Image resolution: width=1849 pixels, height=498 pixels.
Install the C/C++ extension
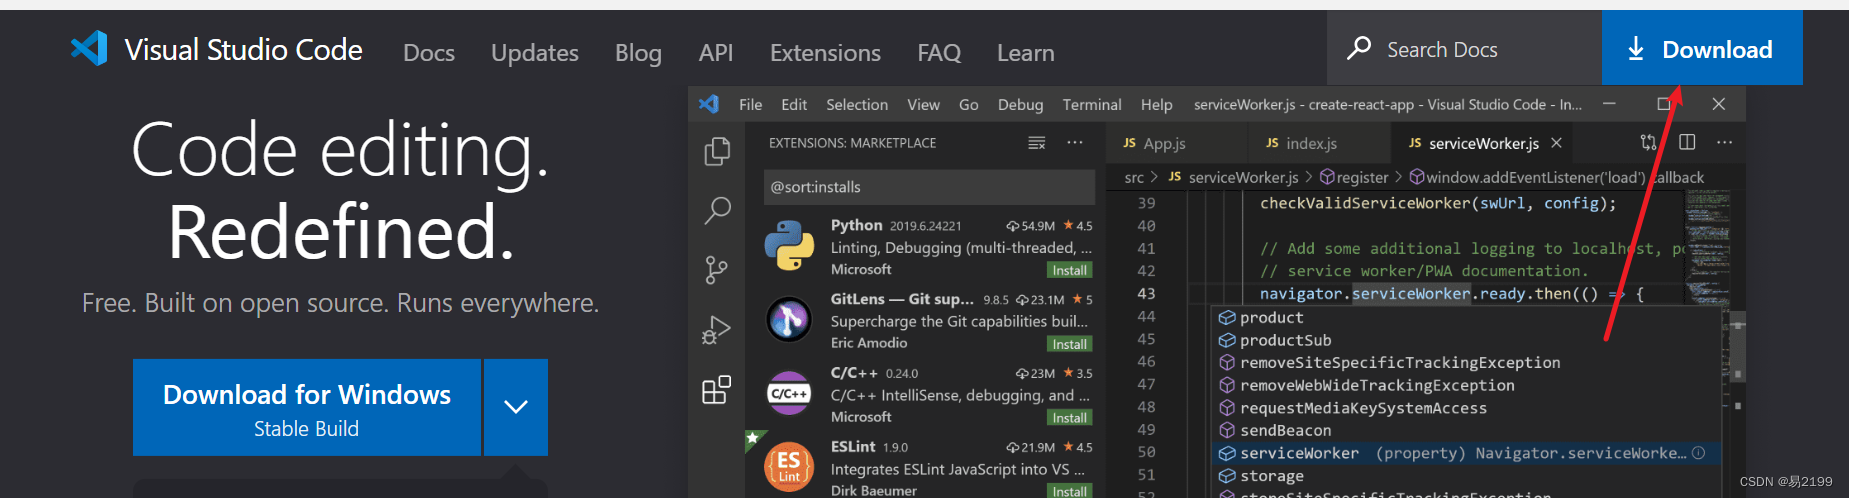[1069, 418]
